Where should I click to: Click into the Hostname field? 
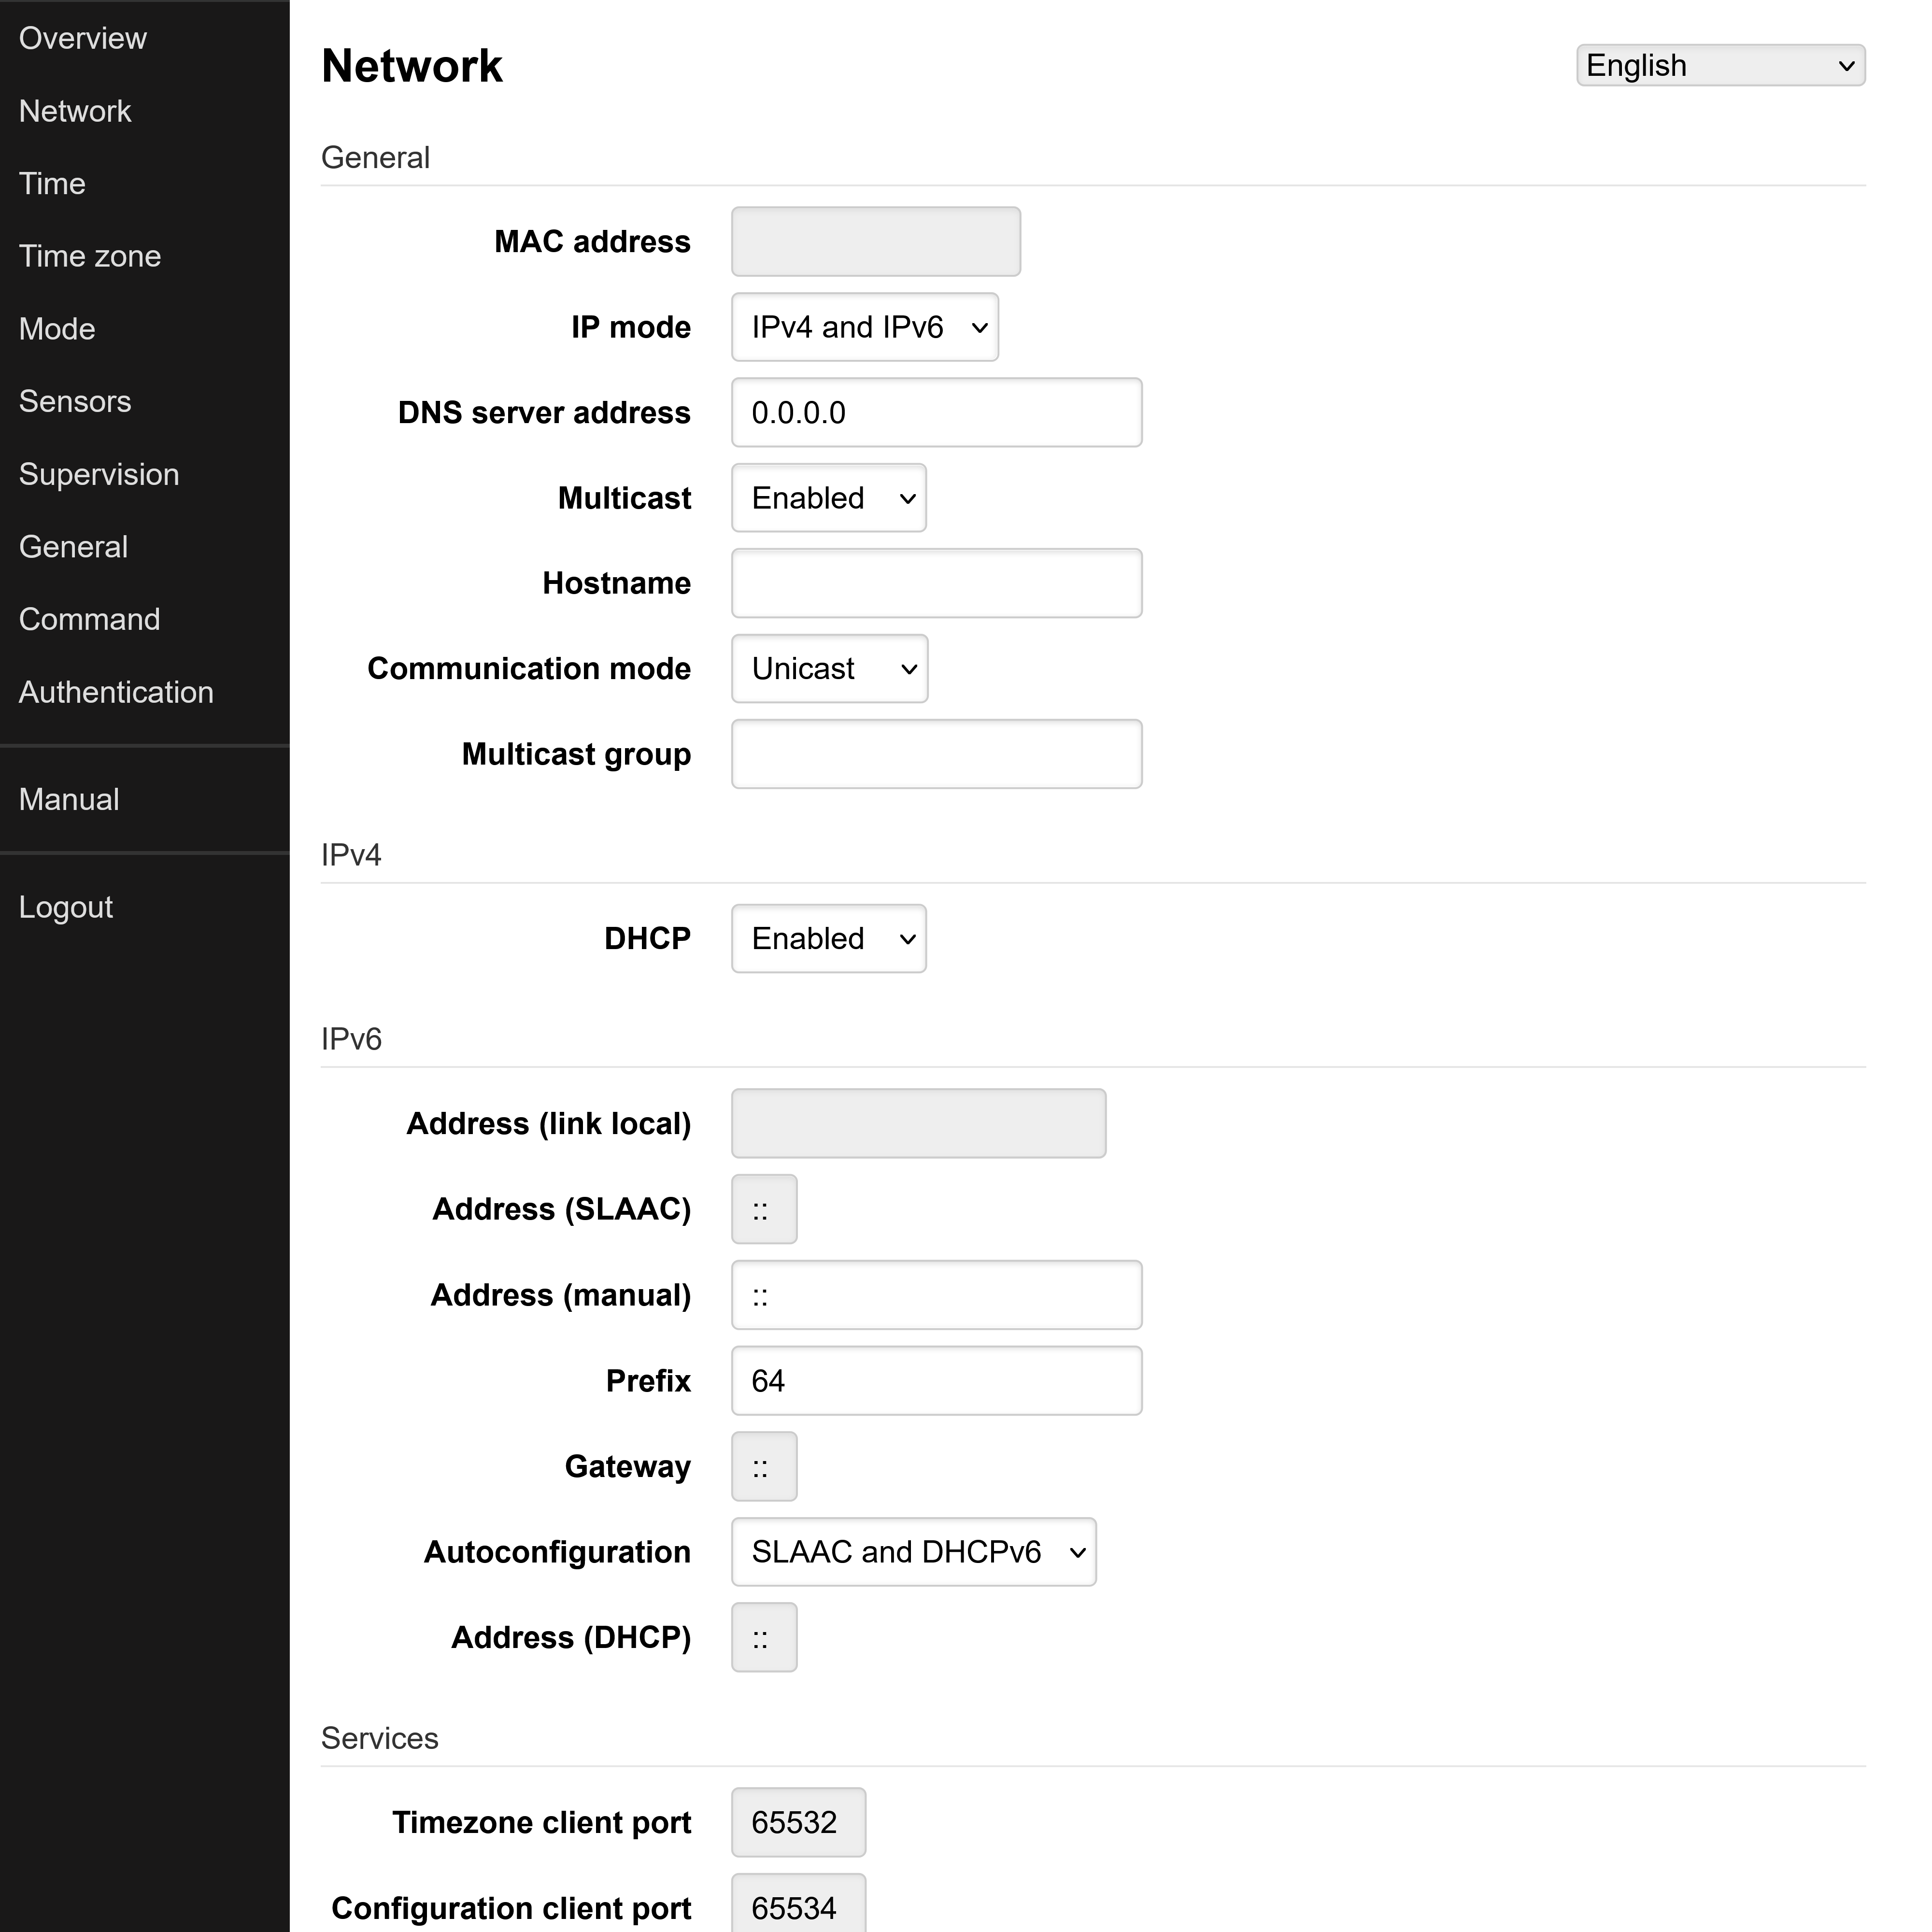[935, 583]
